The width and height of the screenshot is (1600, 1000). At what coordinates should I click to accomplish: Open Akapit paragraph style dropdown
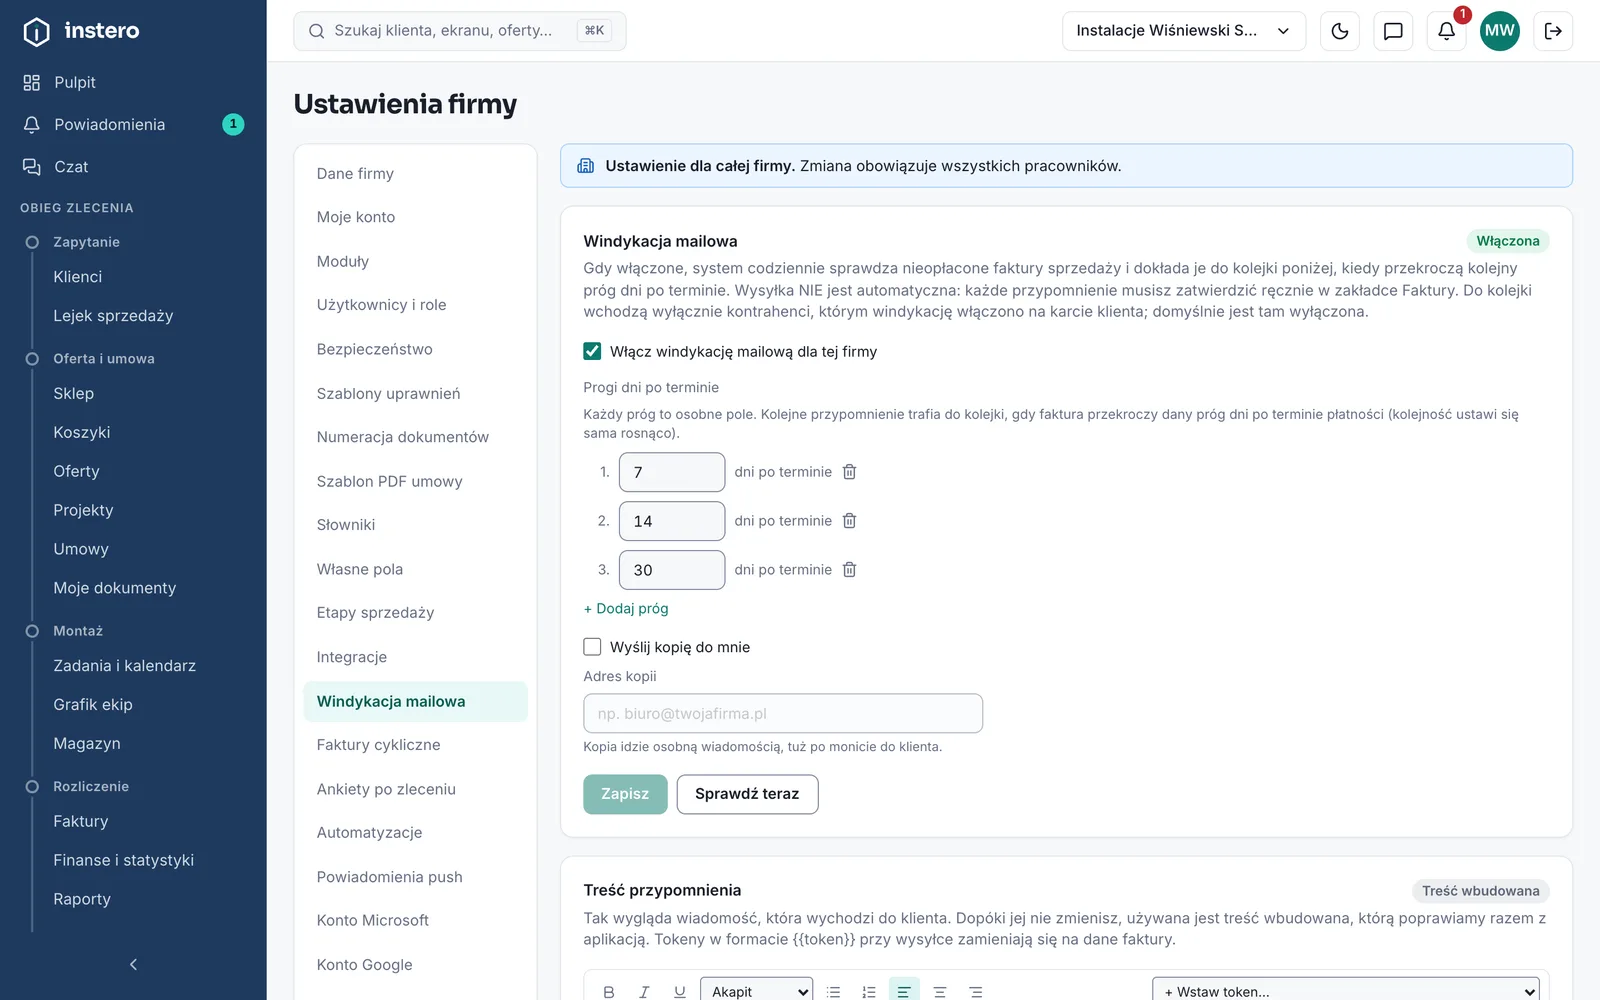[757, 991]
